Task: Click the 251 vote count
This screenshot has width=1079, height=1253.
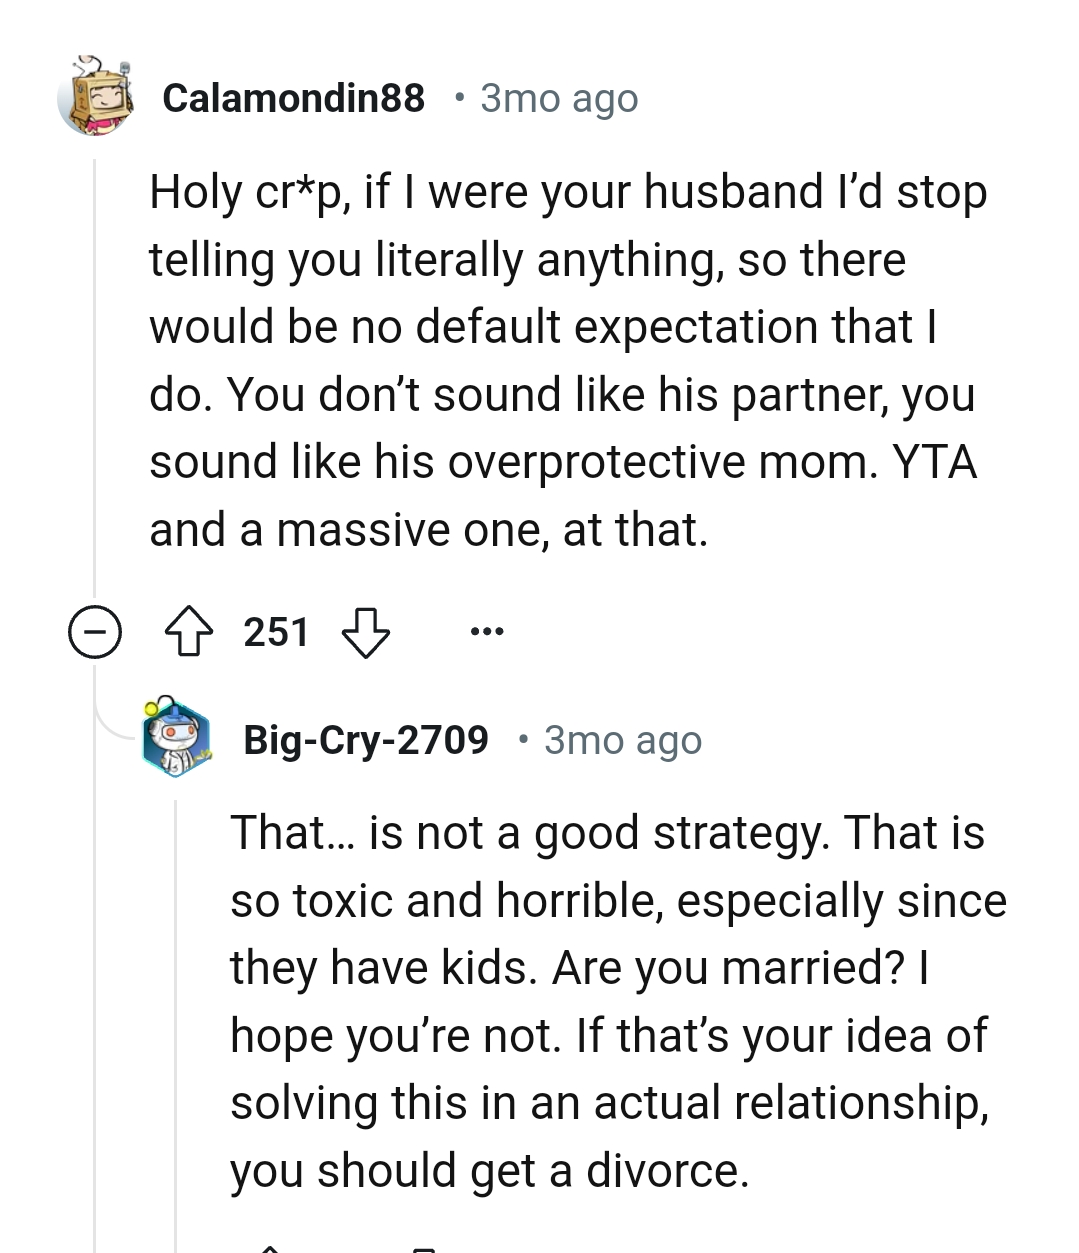Action: click(277, 631)
